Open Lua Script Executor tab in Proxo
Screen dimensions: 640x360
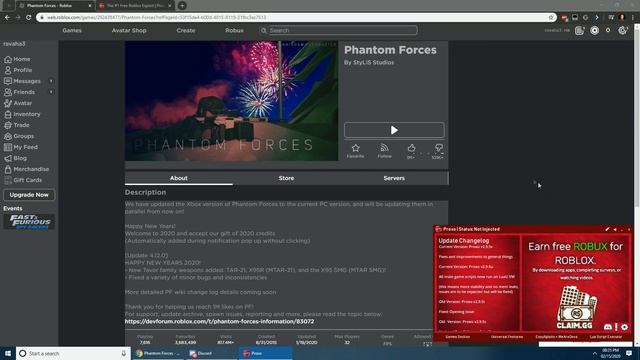(x=606, y=337)
